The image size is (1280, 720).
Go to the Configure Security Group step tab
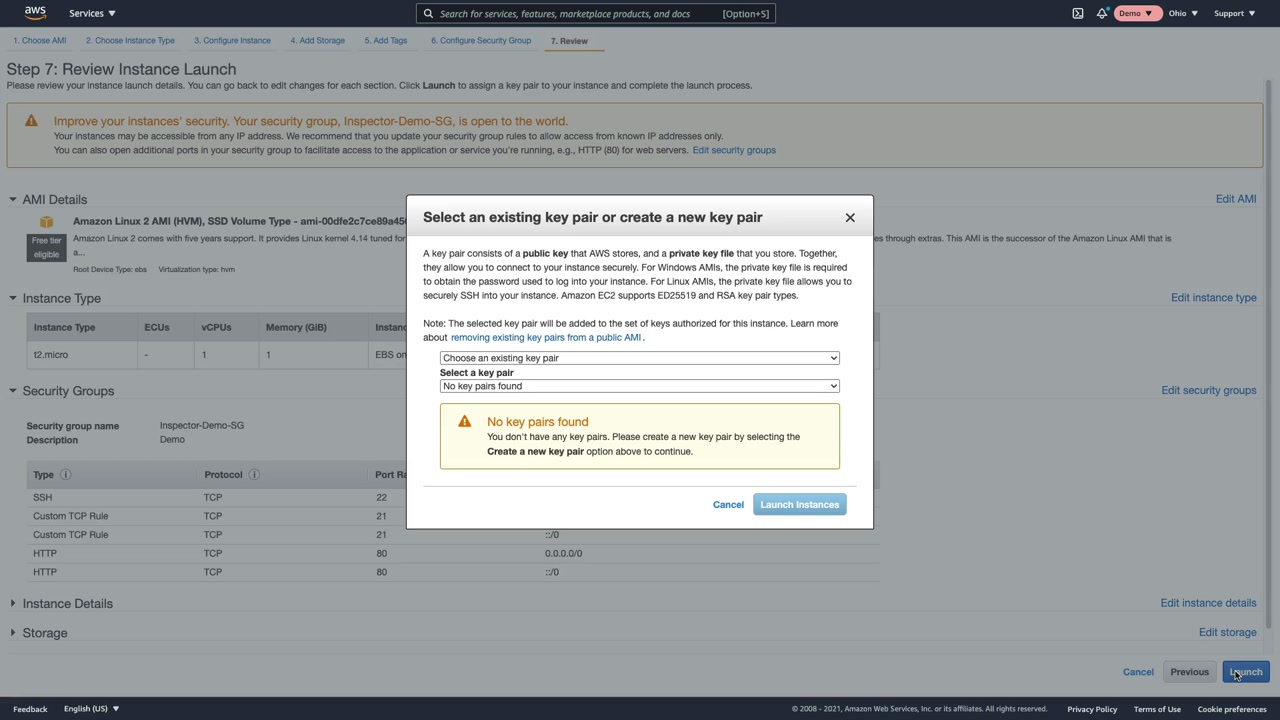tap(480, 41)
